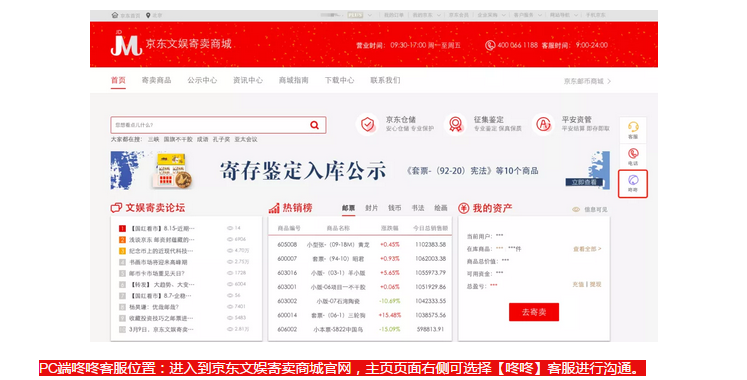The height and width of the screenshot is (380, 747).
Task: Open 手机京东 in top bar
Action: 596,15
